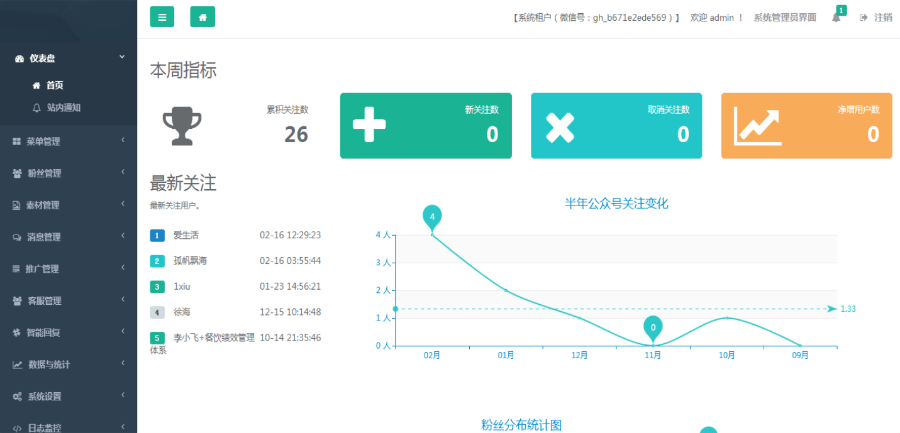This screenshot has height=433, width=900.
Task: Expand the 推广管理 chevron
Action: 123,268
